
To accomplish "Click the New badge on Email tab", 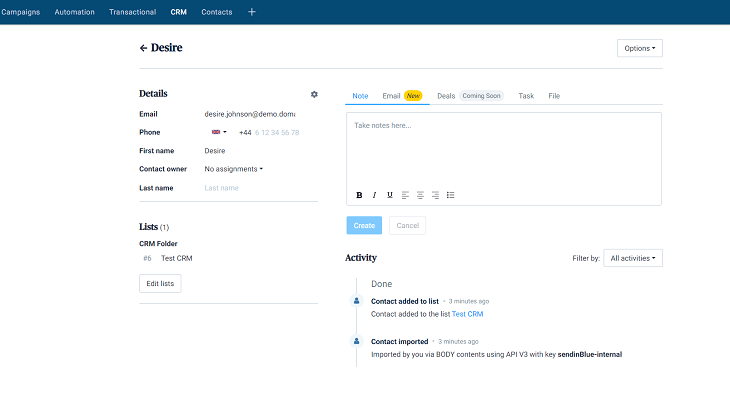I will (413, 96).
